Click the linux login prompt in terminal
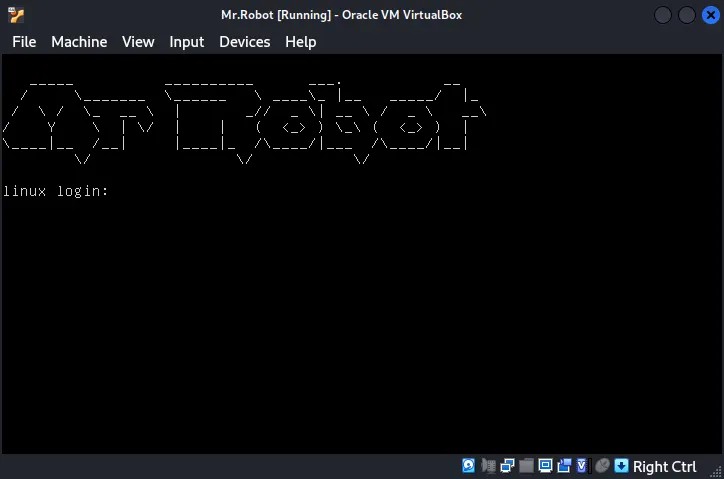The image size is (724, 479). pos(56,191)
